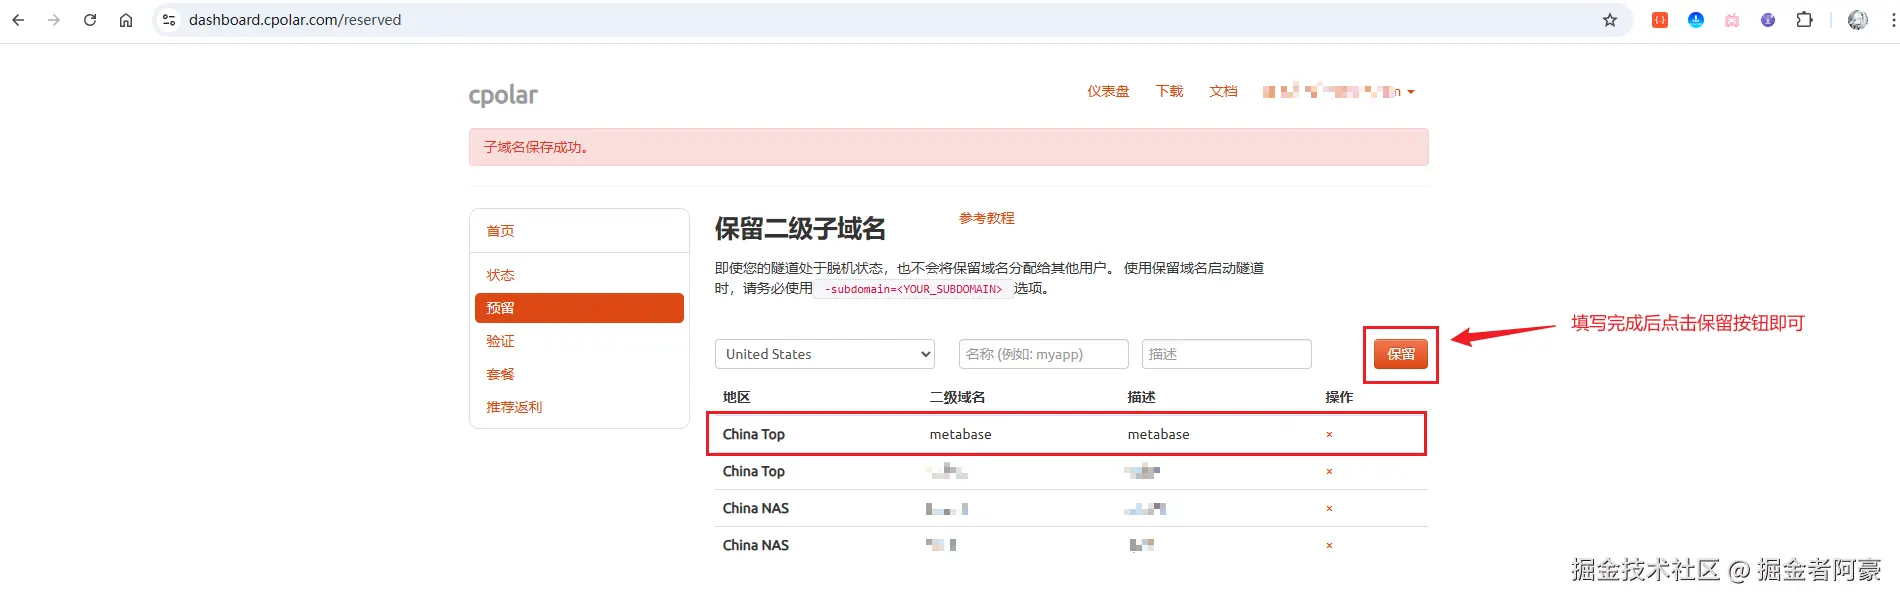Click China Top in the metabase row
The height and width of the screenshot is (602, 1900).
pyautogui.click(x=754, y=434)
